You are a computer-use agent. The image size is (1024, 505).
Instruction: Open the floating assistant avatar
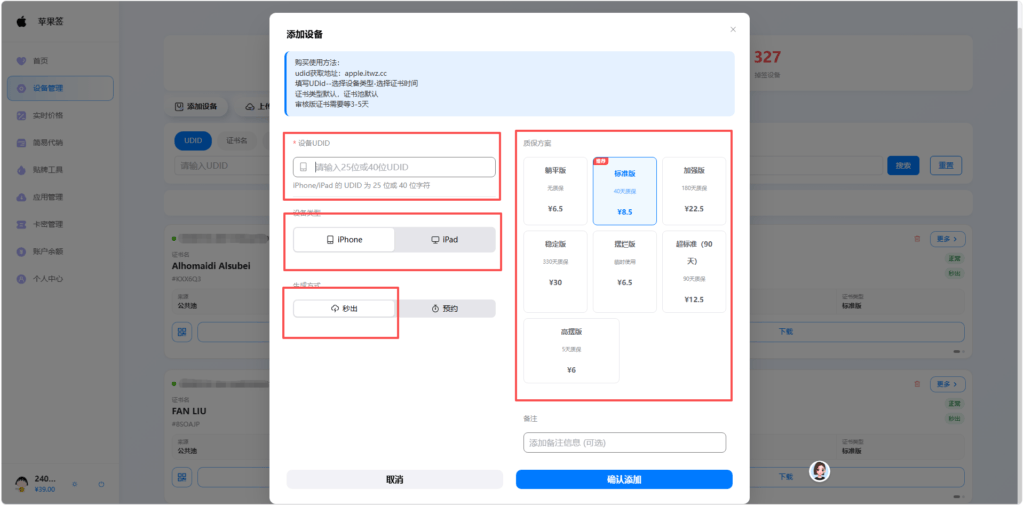pos(819,471)
